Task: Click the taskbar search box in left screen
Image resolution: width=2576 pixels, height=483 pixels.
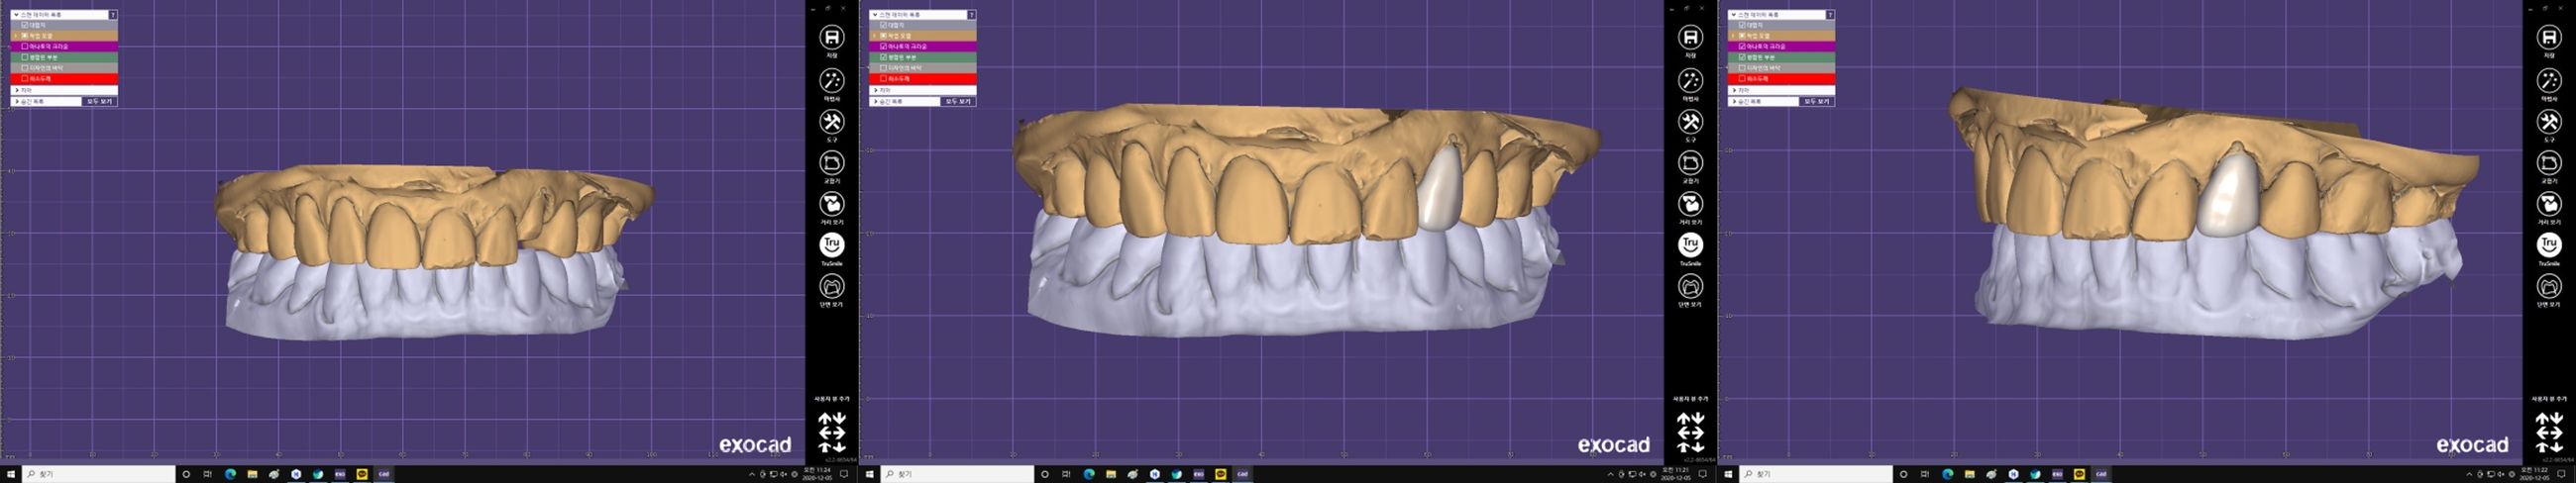Action: (100, 474)
